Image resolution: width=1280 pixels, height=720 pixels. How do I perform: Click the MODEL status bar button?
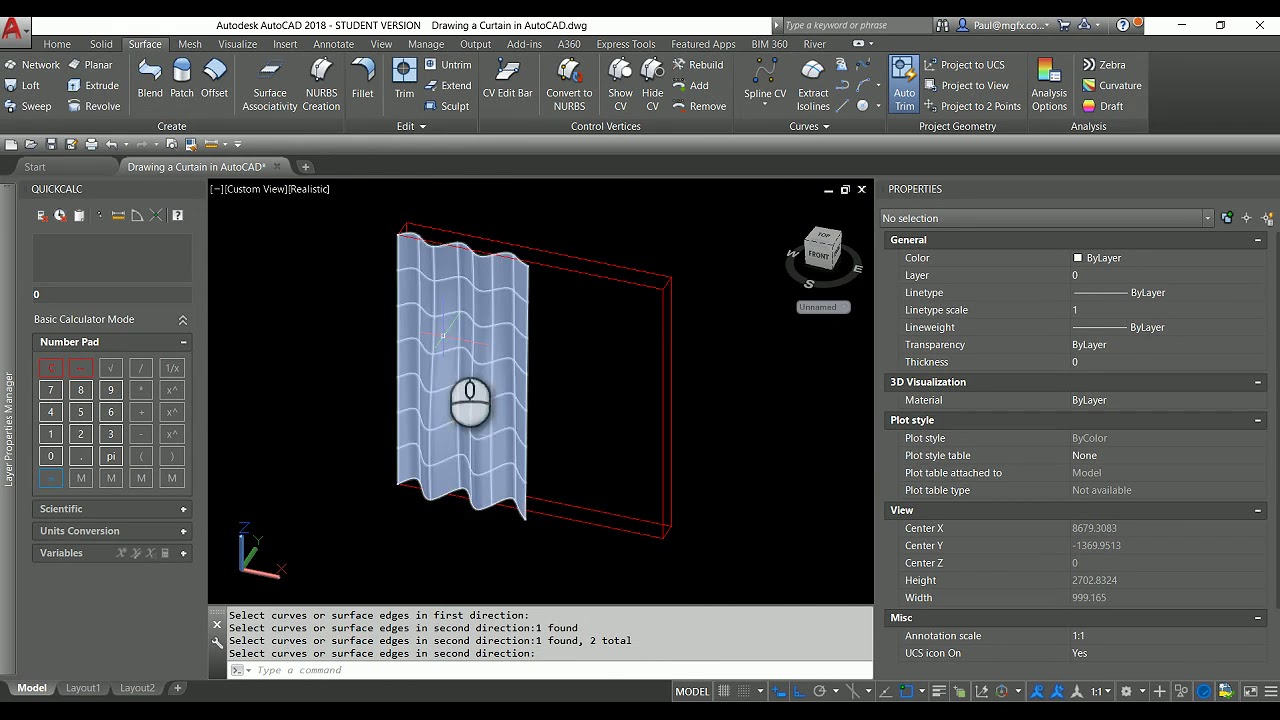pyautogui.click(x=692, y=691)
